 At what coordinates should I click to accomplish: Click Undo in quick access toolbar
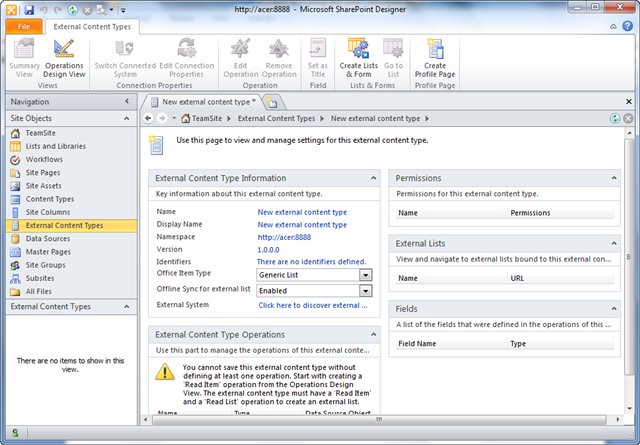click(44, 9)
